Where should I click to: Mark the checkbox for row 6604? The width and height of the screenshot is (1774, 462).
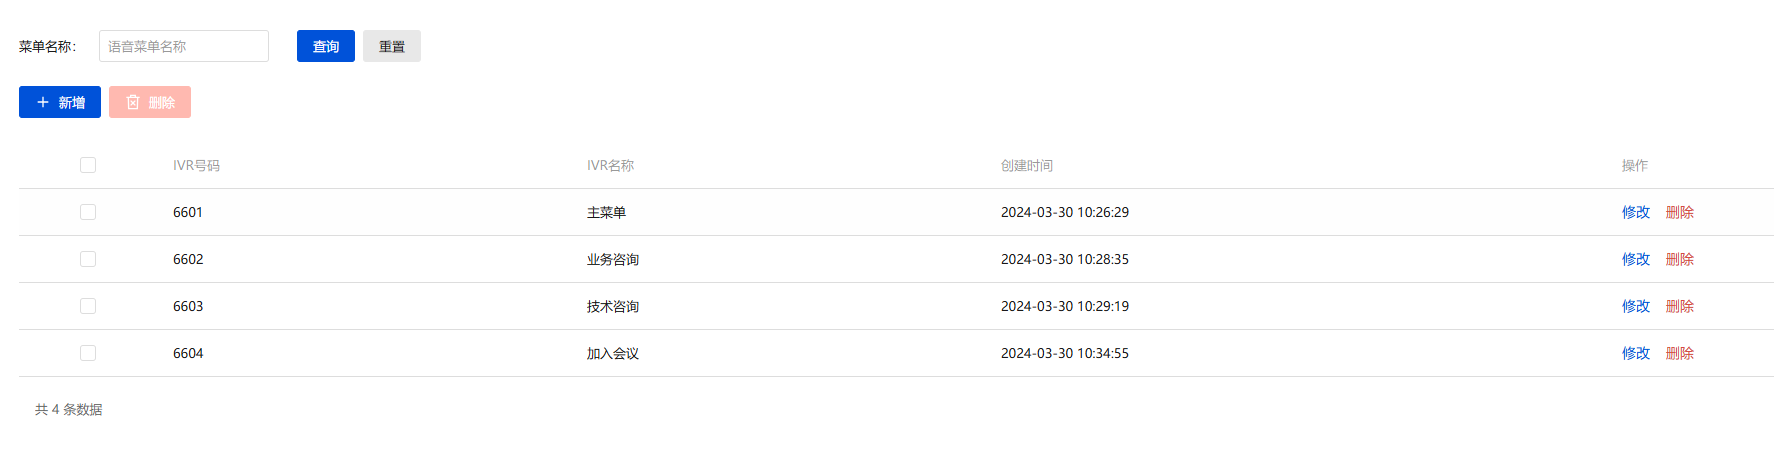point(88,353)
